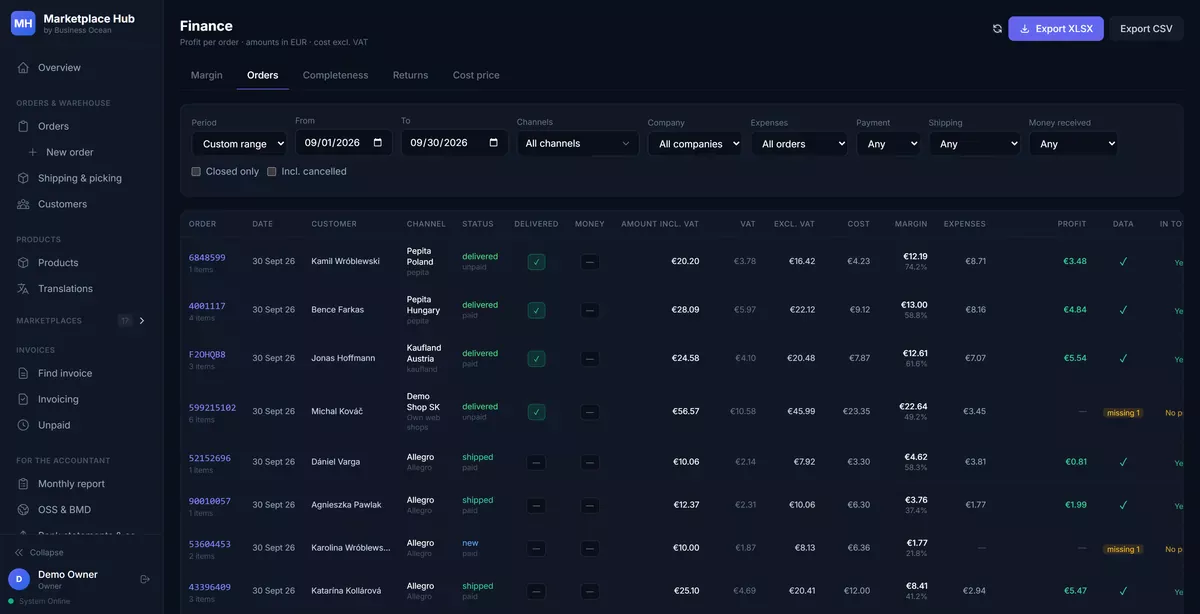Click the Export CSV button

pyautogui.click(x=1146, y=29)
